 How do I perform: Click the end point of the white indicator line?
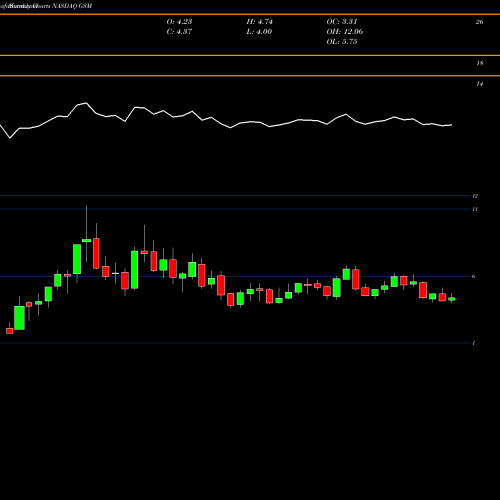452,125
